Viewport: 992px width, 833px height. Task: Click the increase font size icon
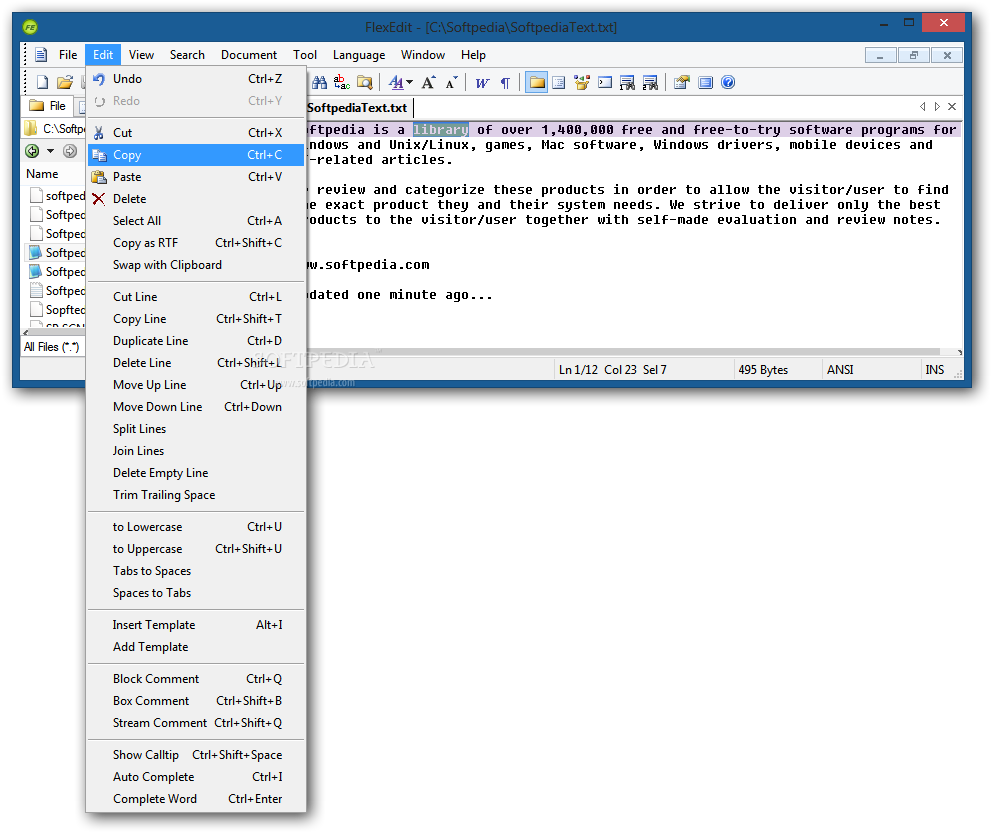(429, 82)
